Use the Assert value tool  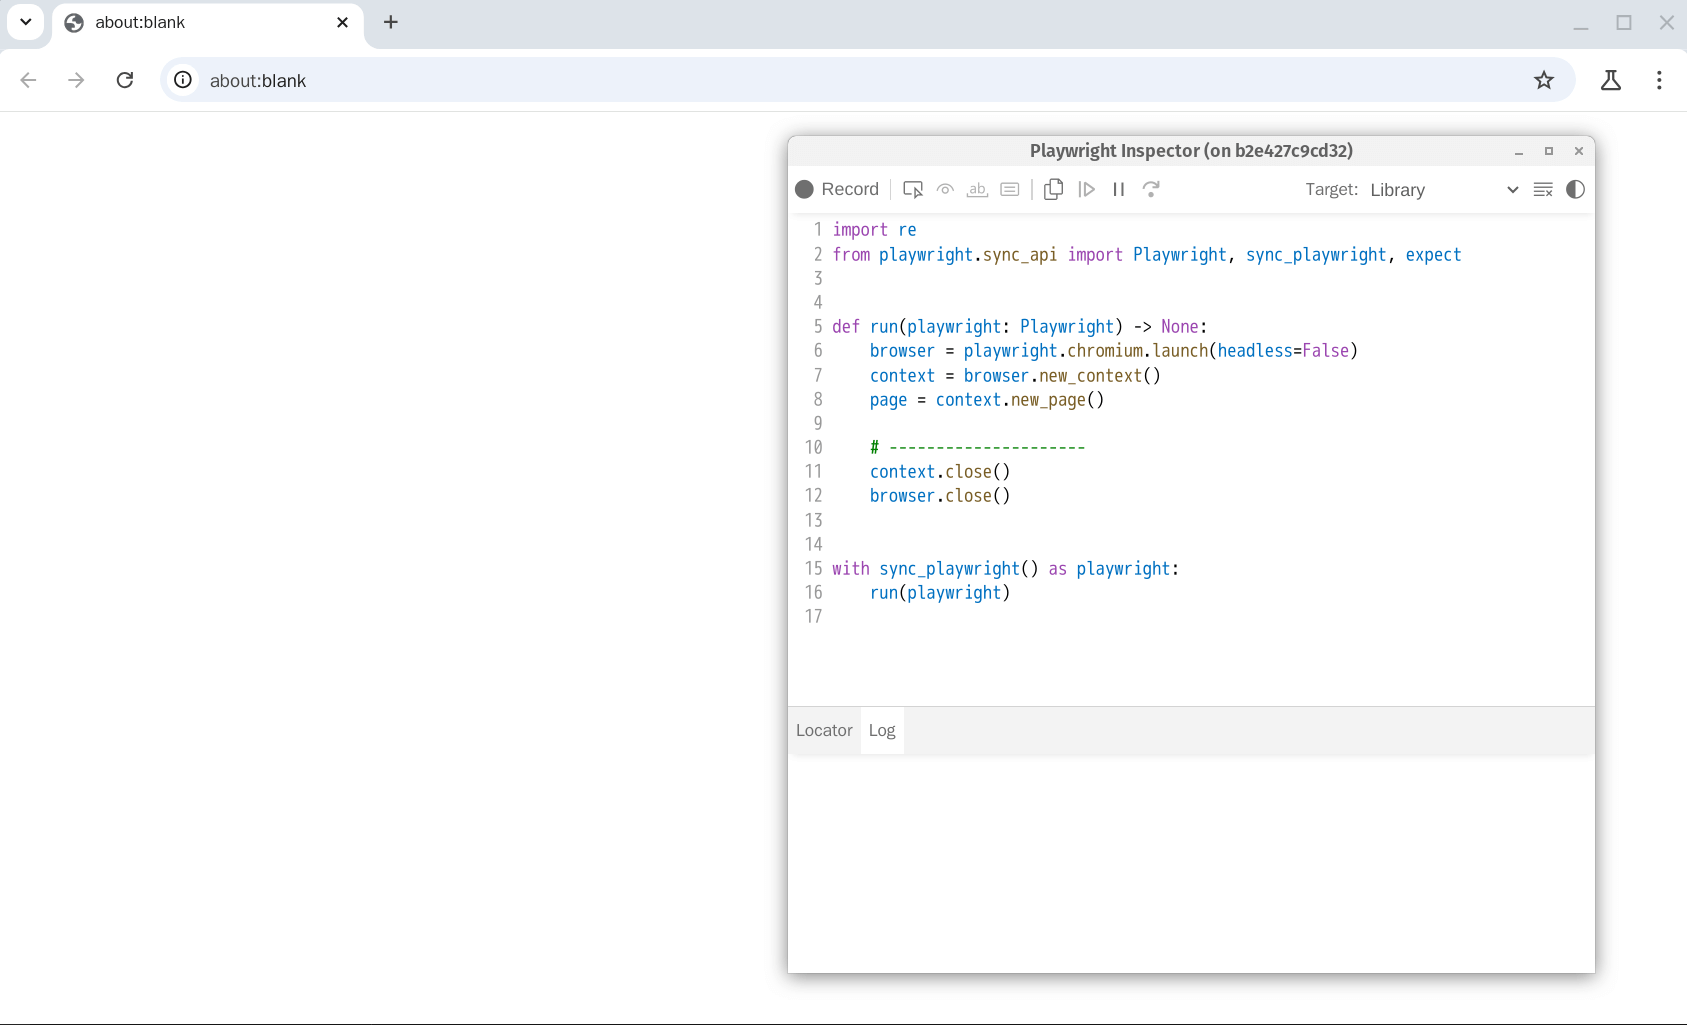coord(1009,189)
